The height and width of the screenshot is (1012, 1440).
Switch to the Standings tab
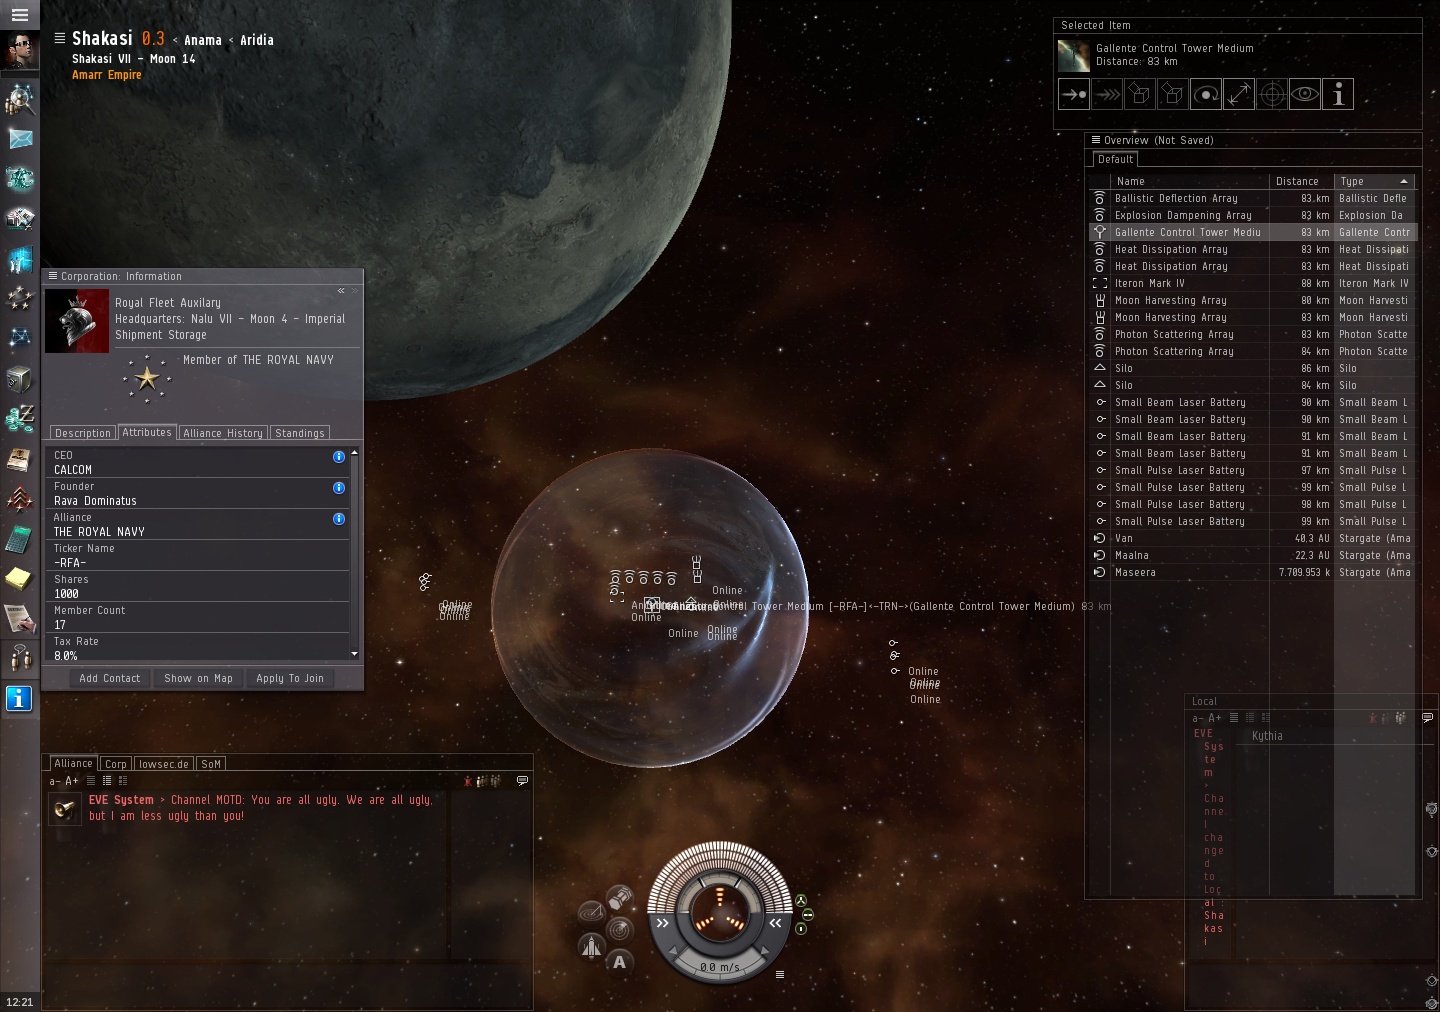pos(300,433)
